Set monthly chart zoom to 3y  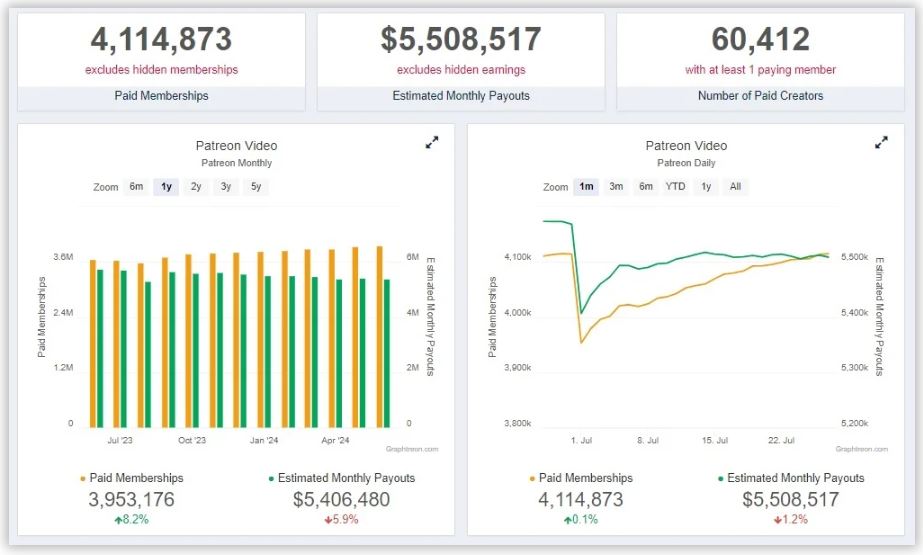click(x=226, y=187)
